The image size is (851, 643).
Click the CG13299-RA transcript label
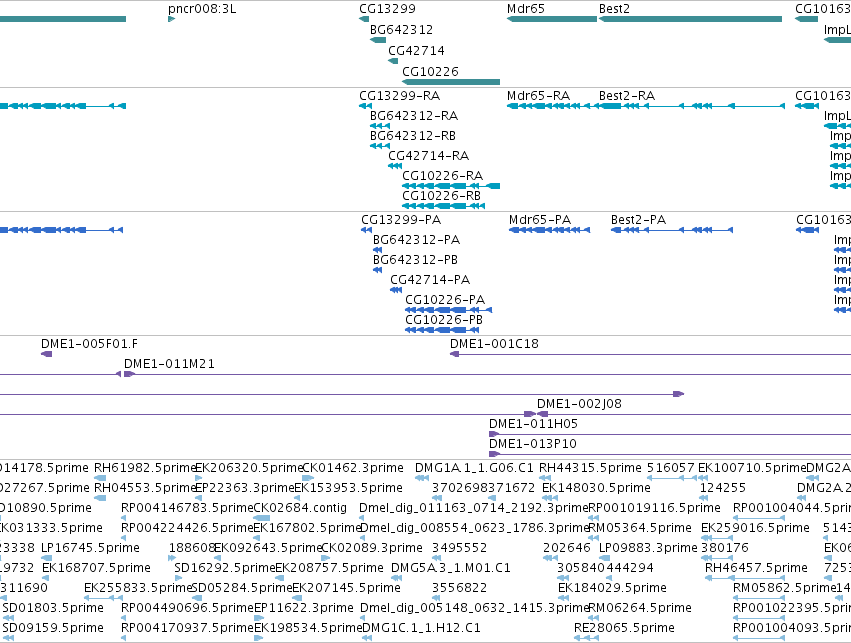click(x=399, y=96)
